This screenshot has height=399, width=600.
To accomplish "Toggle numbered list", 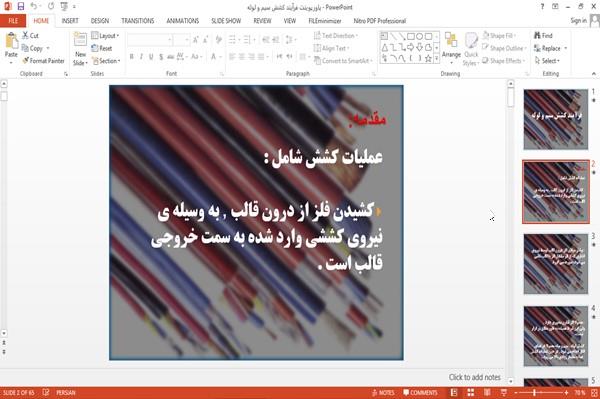I will coord(247,40).
